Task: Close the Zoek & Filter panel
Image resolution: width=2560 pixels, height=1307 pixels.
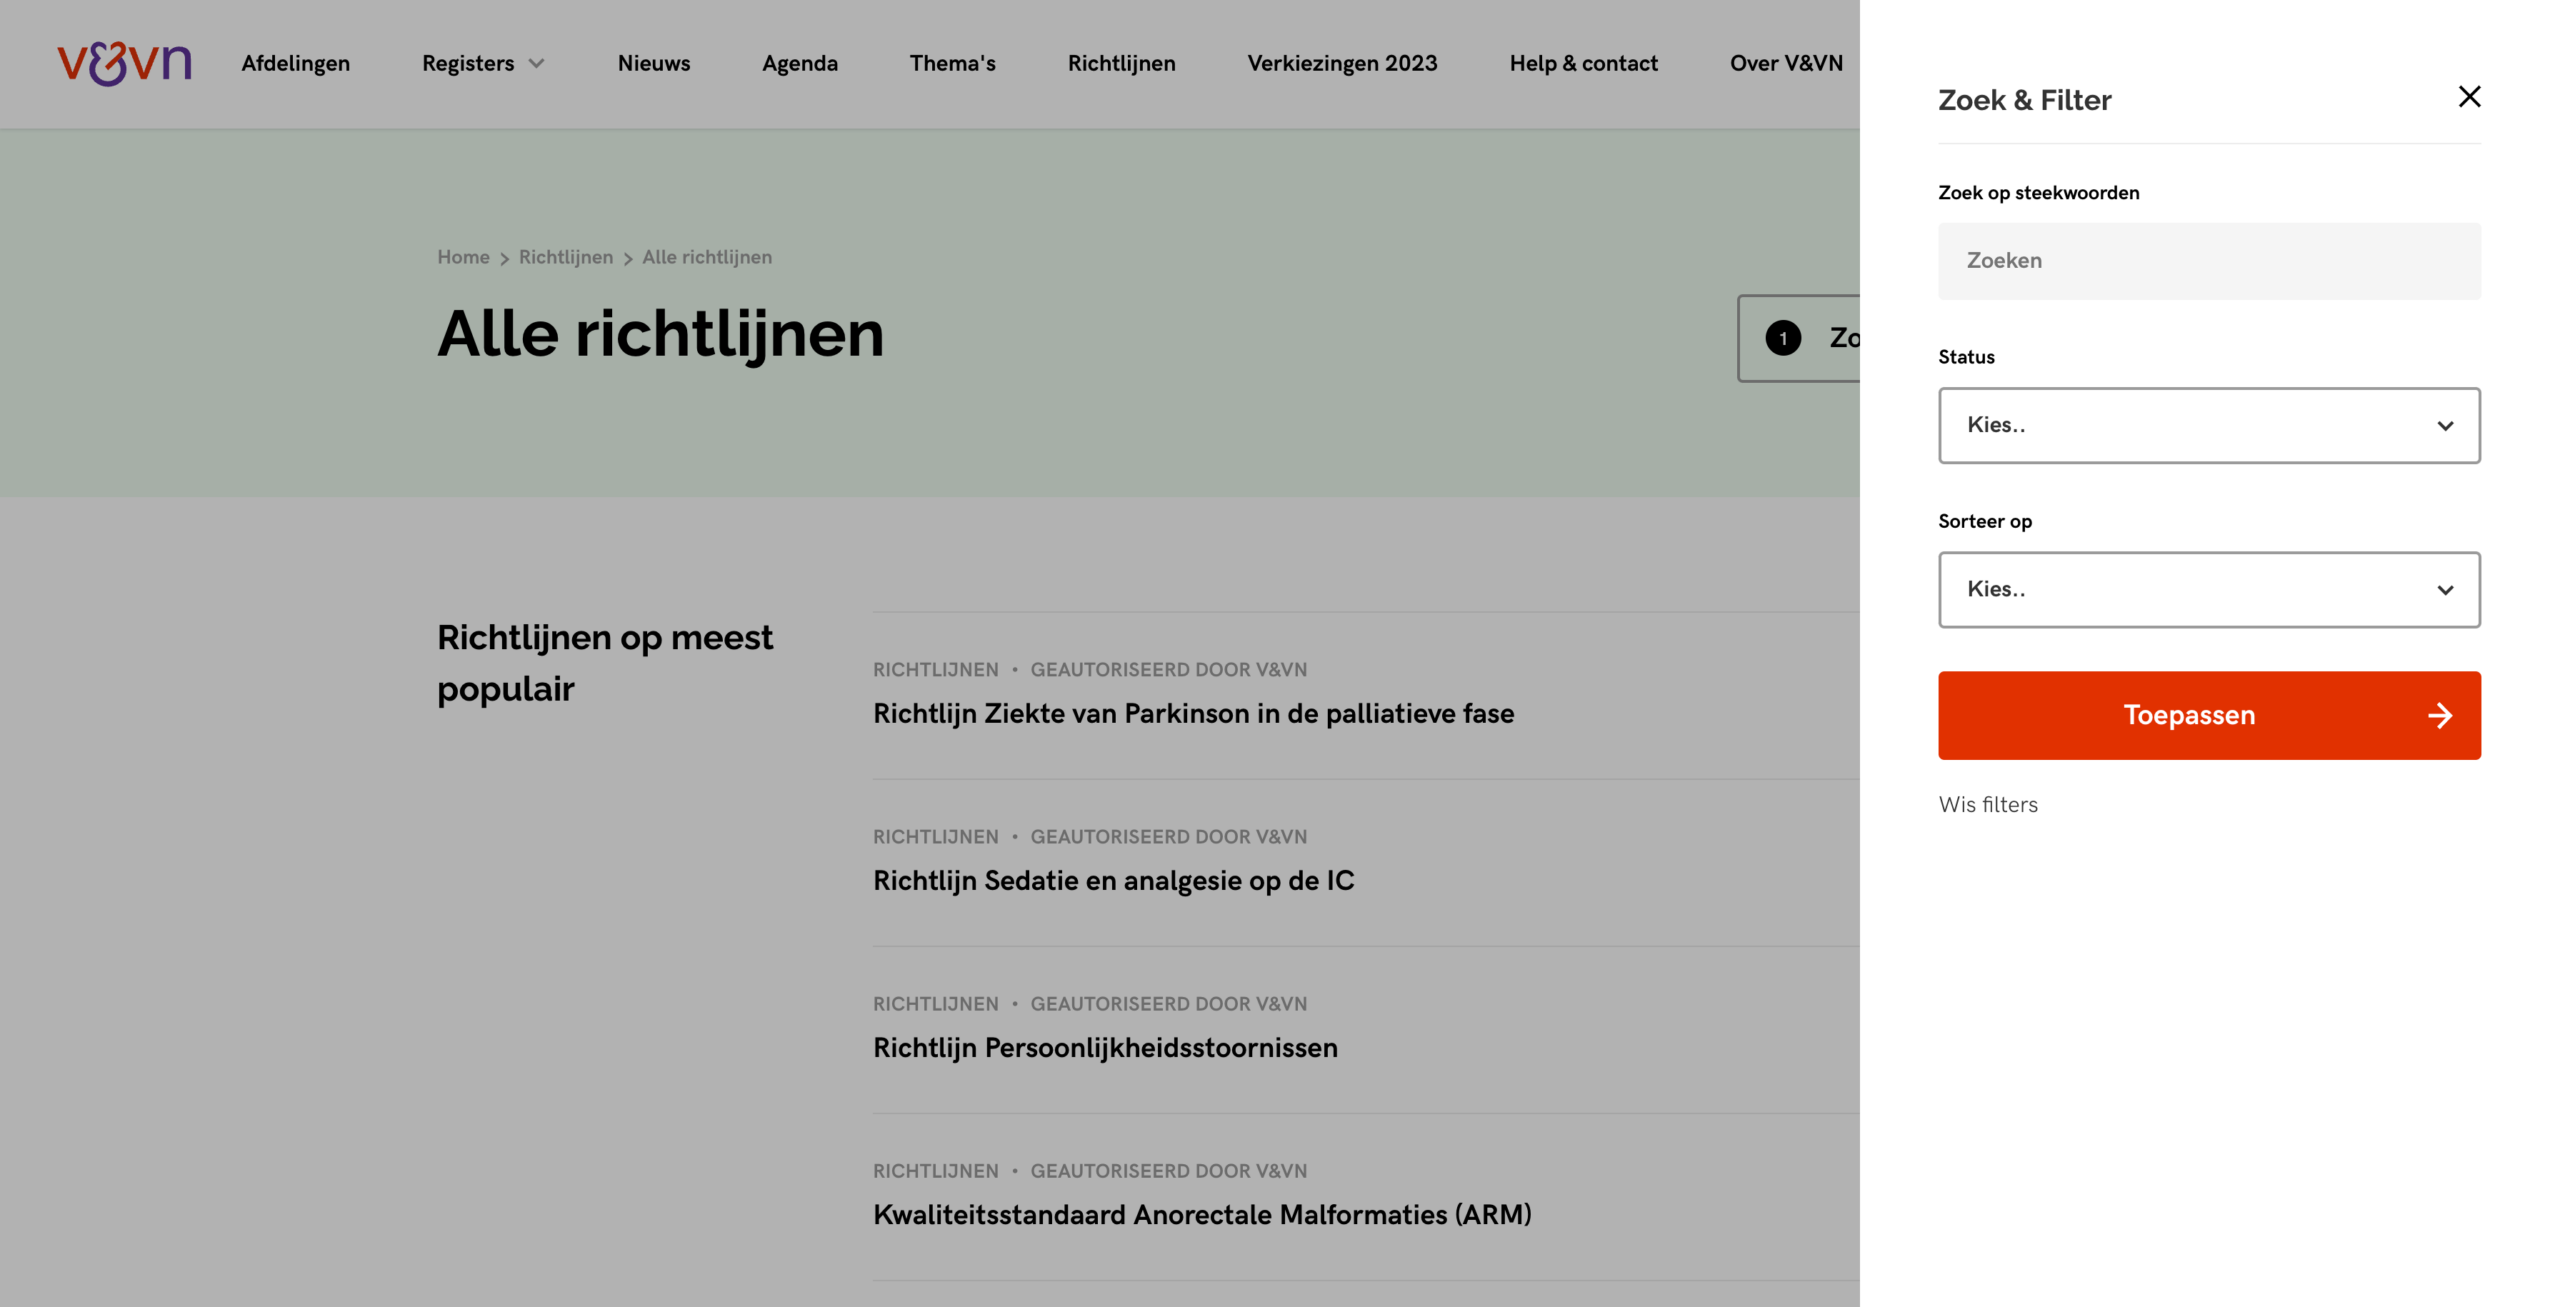Action: [2469, 97]
